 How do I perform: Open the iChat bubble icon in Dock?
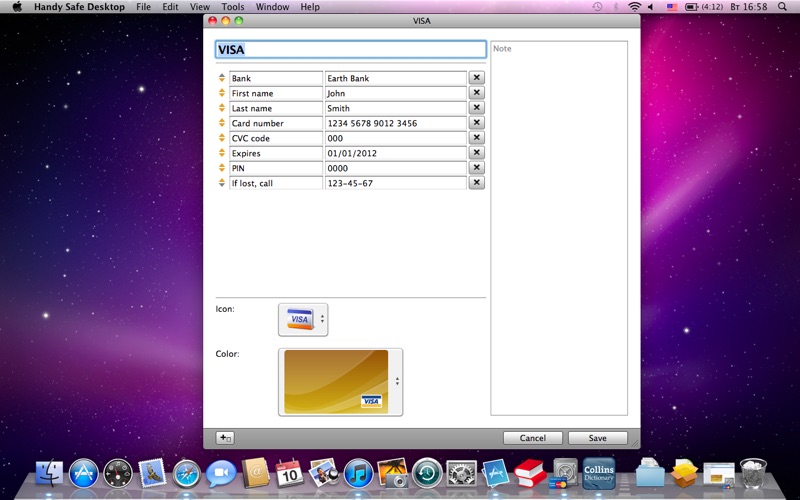(221, 473)
